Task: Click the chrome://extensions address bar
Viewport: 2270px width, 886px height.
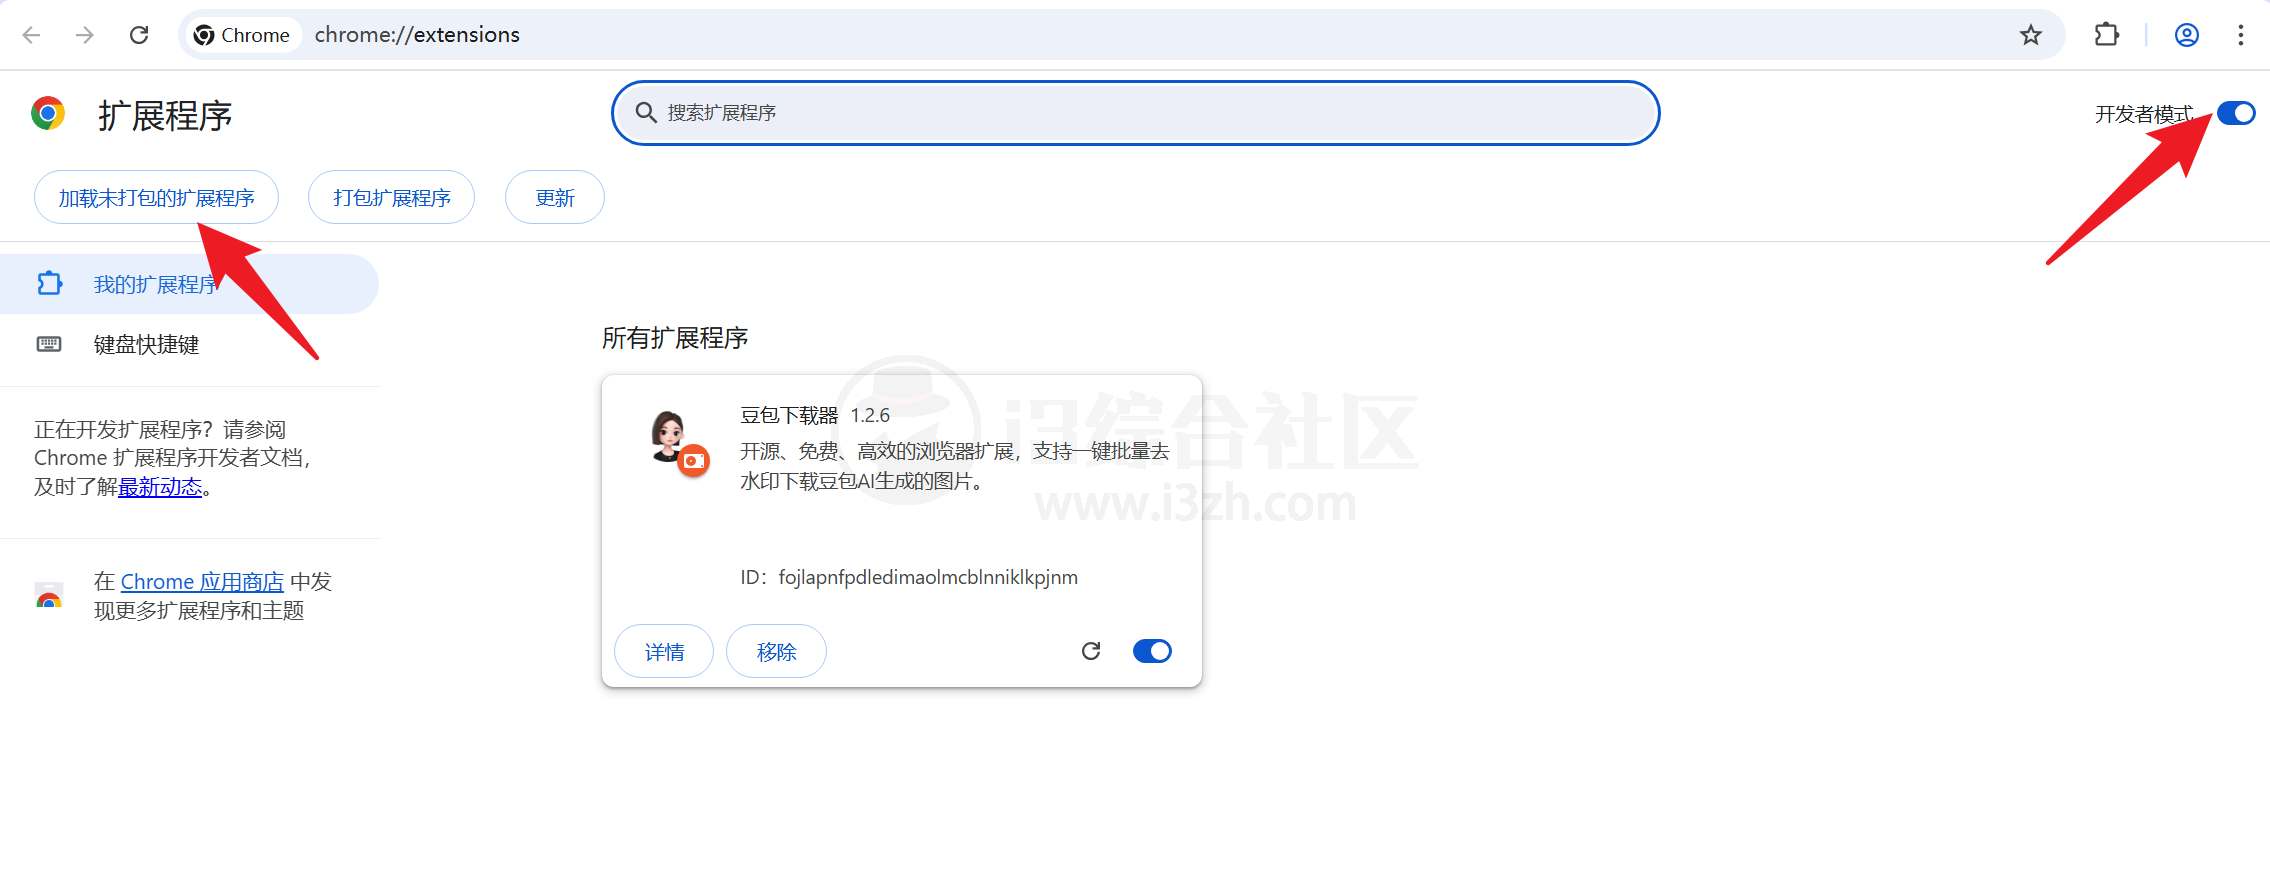Action: (x=1120, y=35)
